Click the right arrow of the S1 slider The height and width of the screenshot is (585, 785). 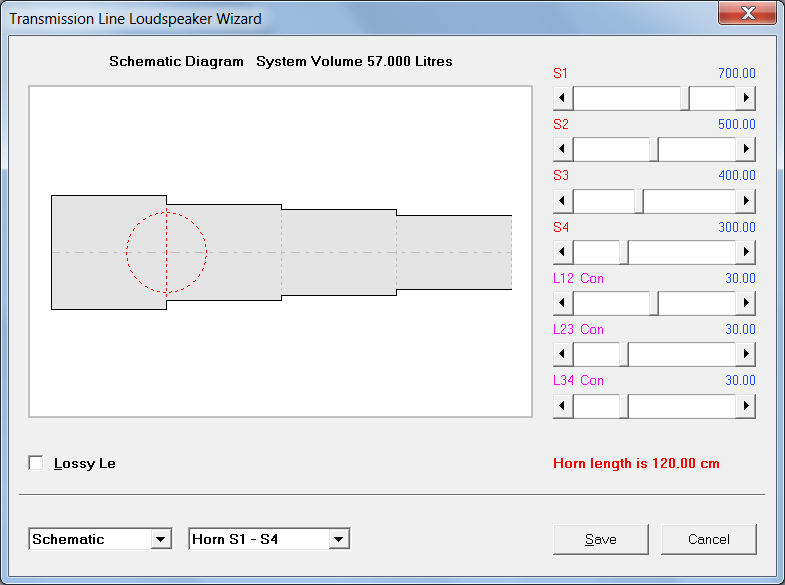(x=745, y=98)
